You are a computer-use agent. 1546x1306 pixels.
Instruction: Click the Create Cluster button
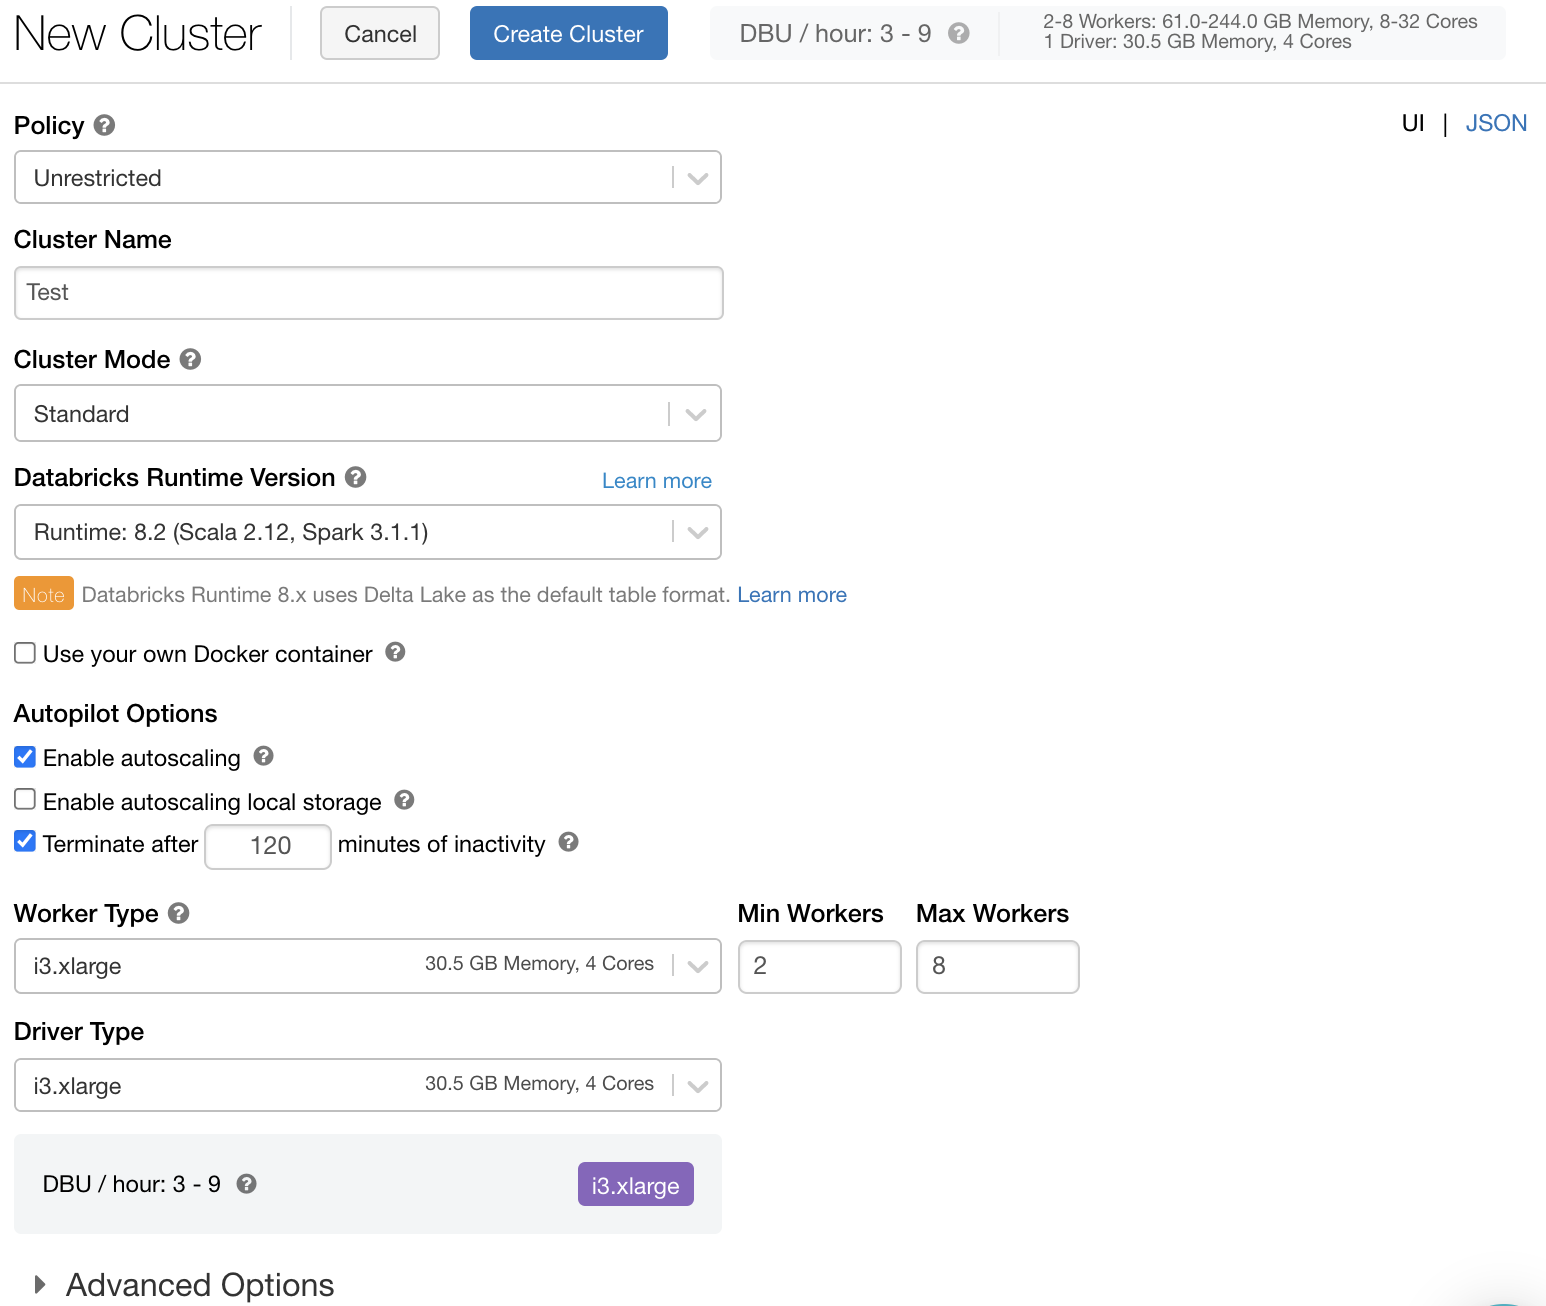[568, 34]
